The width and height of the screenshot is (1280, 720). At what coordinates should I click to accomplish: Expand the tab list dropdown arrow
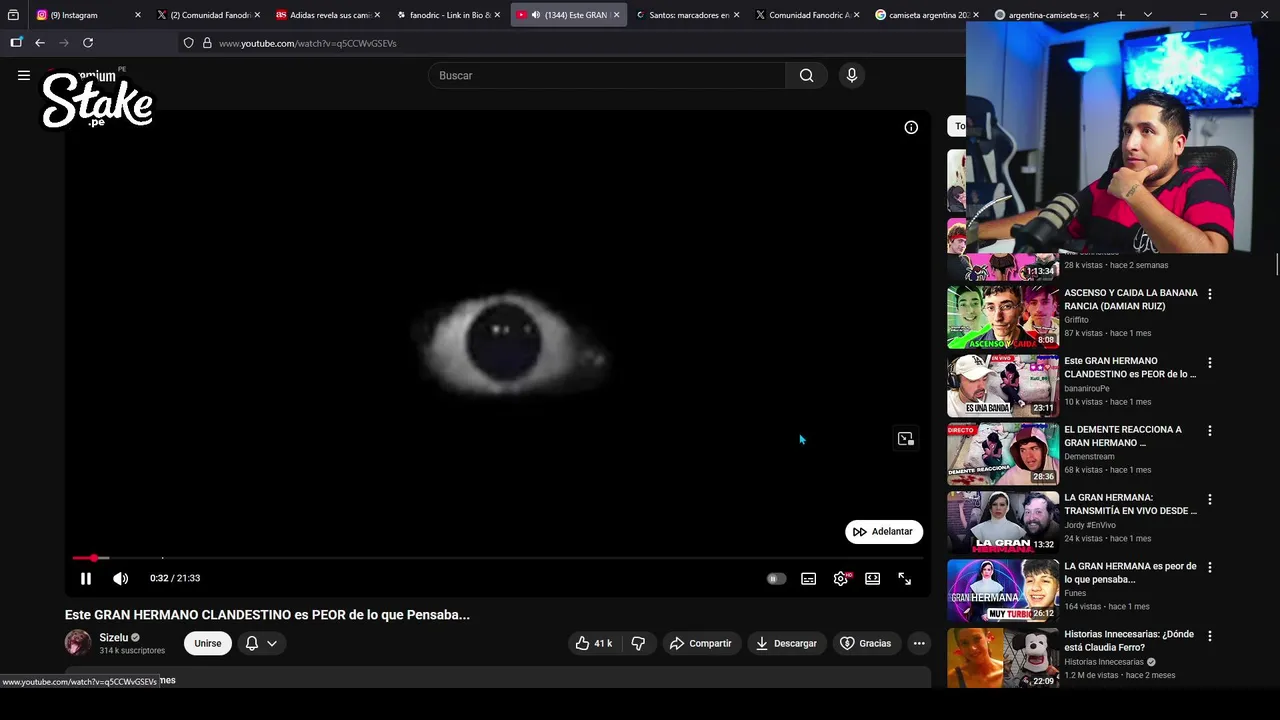coord(1148,15)
